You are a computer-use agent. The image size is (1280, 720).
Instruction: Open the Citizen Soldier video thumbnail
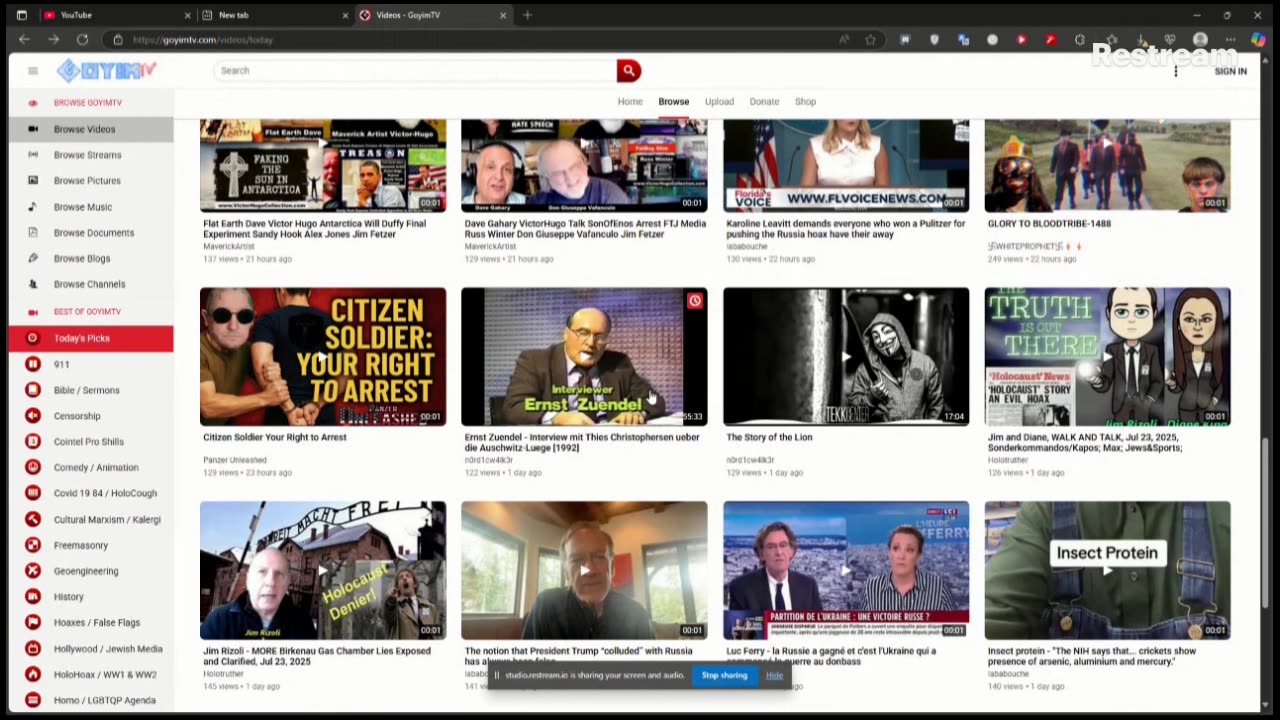(323, 357)
